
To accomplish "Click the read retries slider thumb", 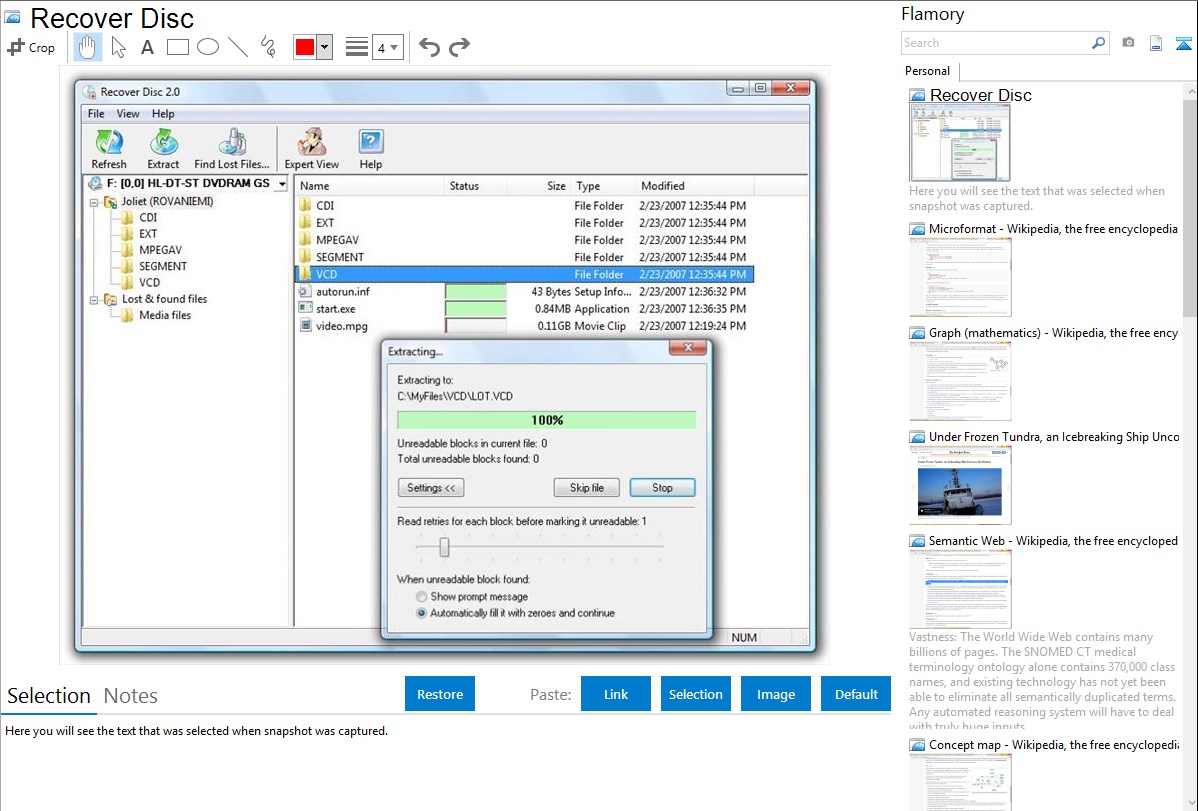I will pos(444,547).
